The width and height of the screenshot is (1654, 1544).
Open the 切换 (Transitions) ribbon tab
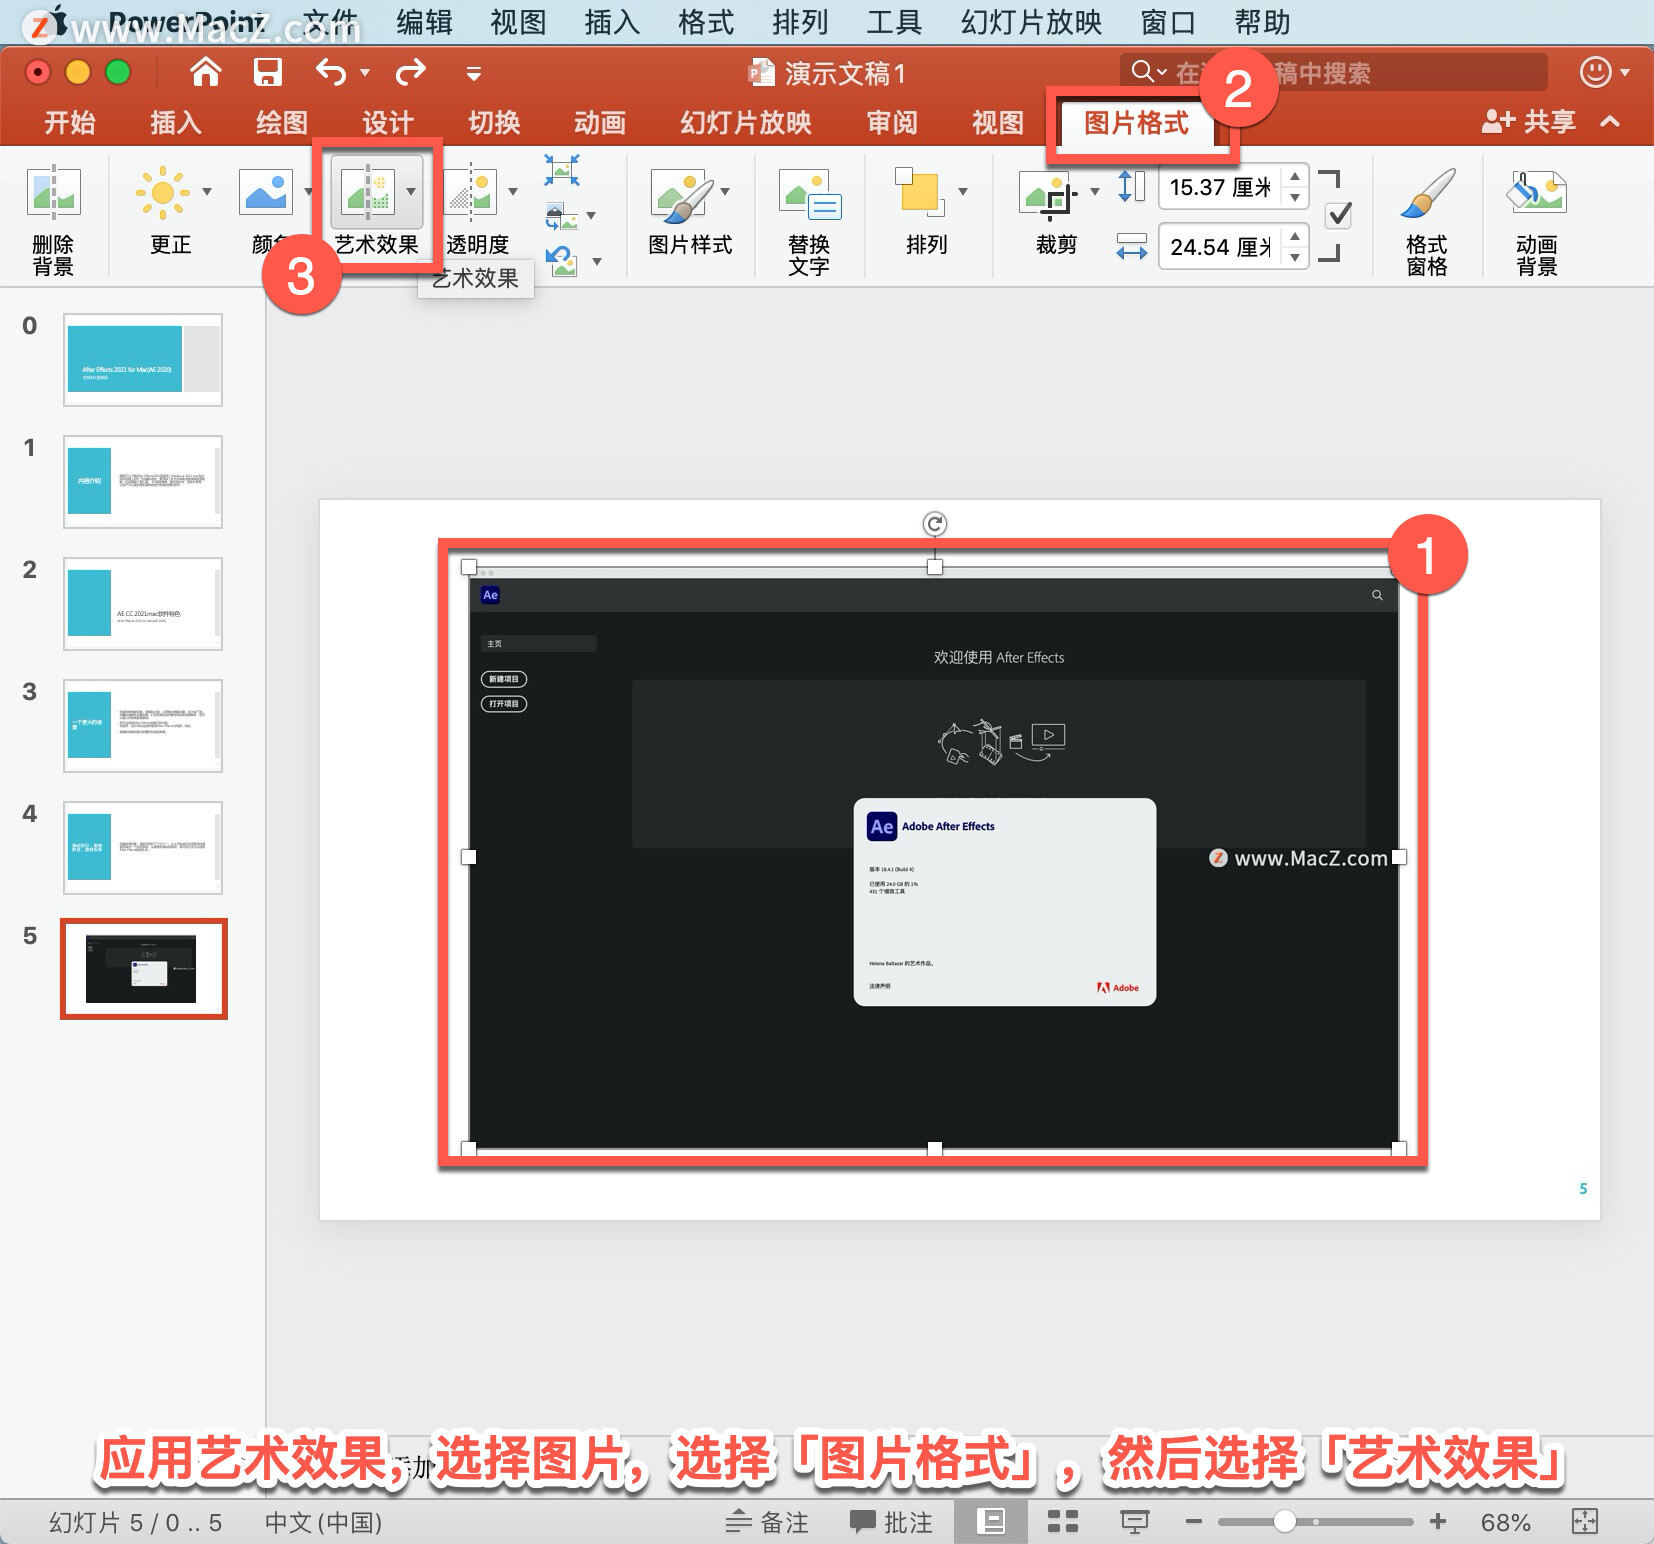(x=494, y=122)
